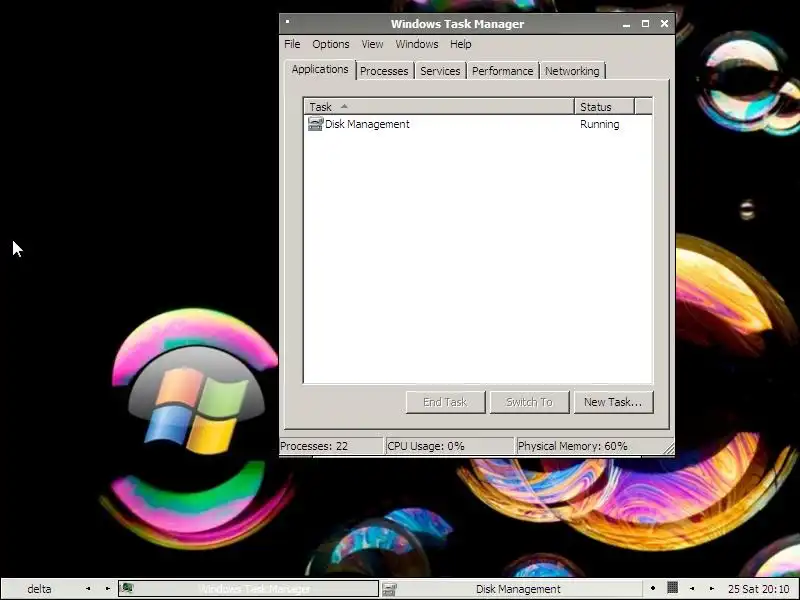The width and height of the screenshot is (800, 600).
Task: Click the Processes: 22 status bar entry
Action: pyautogui.click(x=331, y=446)
